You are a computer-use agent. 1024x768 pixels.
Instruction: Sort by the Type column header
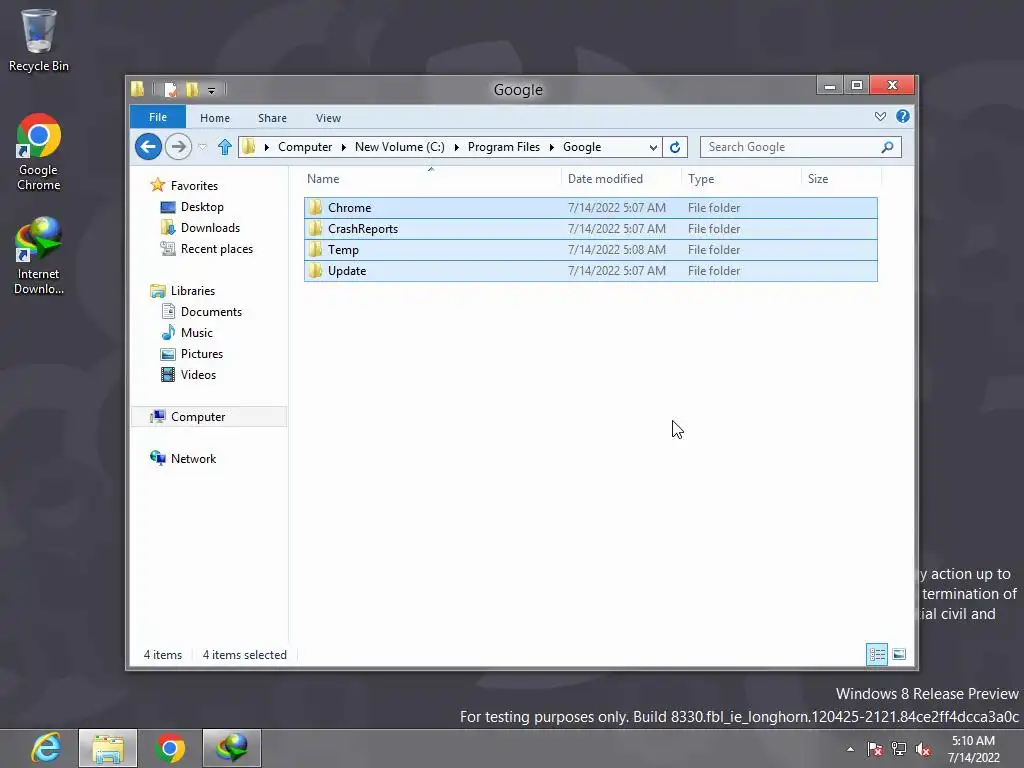tap(741, 178)
